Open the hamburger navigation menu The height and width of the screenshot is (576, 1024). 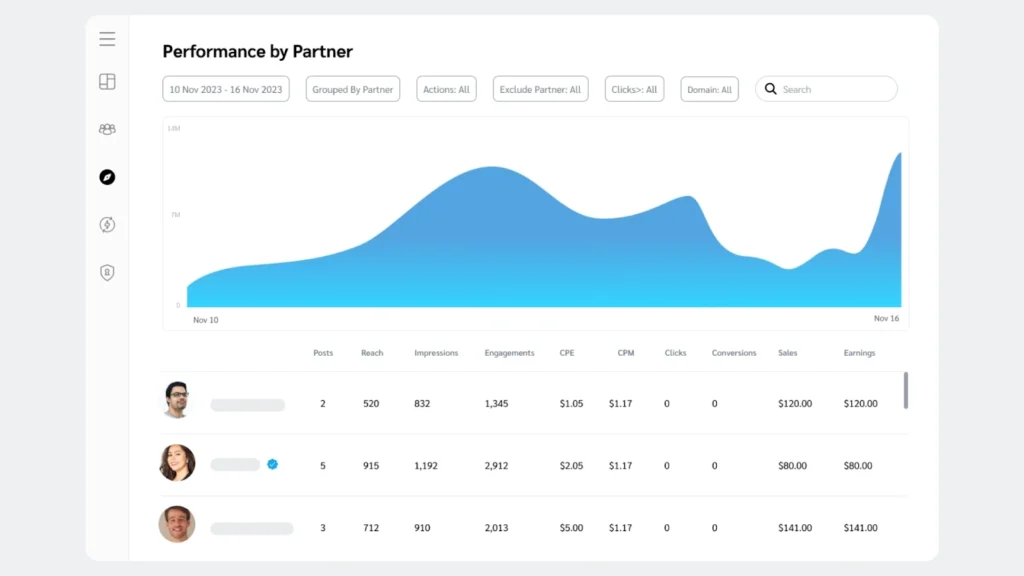(107, 38)
